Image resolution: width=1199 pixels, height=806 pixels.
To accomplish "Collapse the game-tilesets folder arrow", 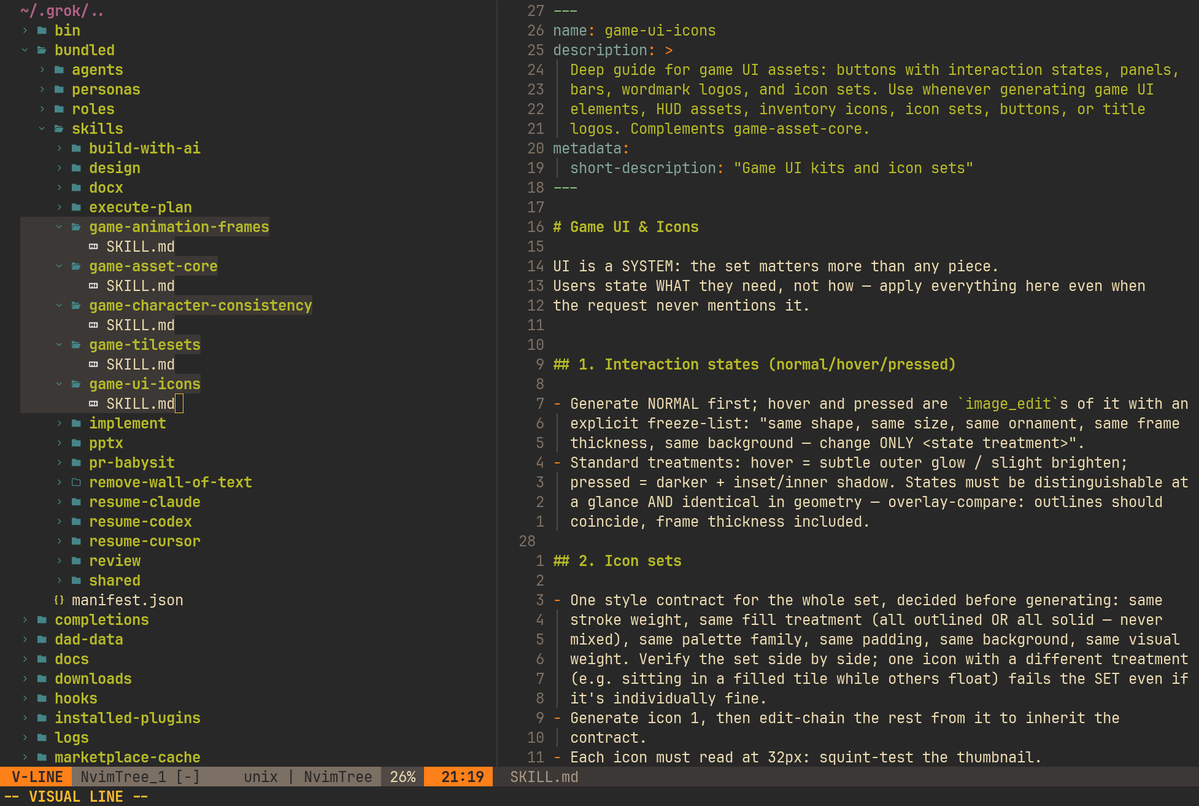I will pyautogui.click(x=60, y=345).
